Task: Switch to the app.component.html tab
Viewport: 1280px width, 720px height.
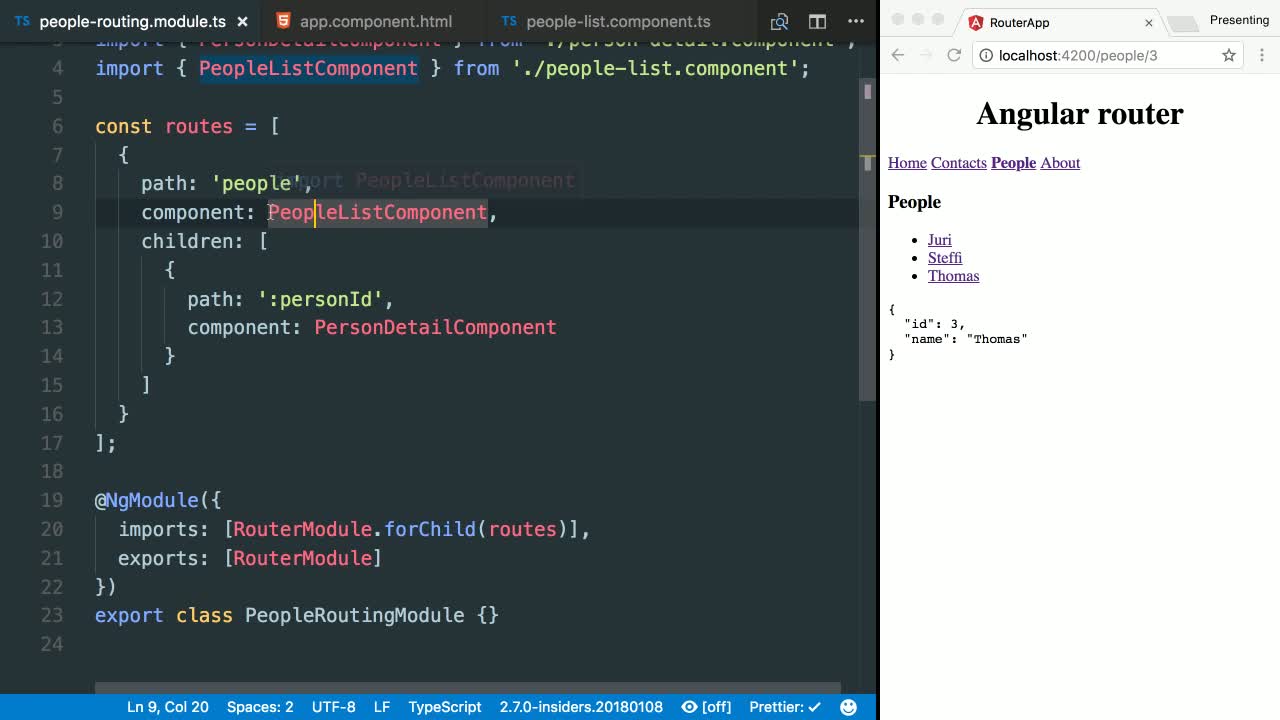Action: click(x=376, y=20)
